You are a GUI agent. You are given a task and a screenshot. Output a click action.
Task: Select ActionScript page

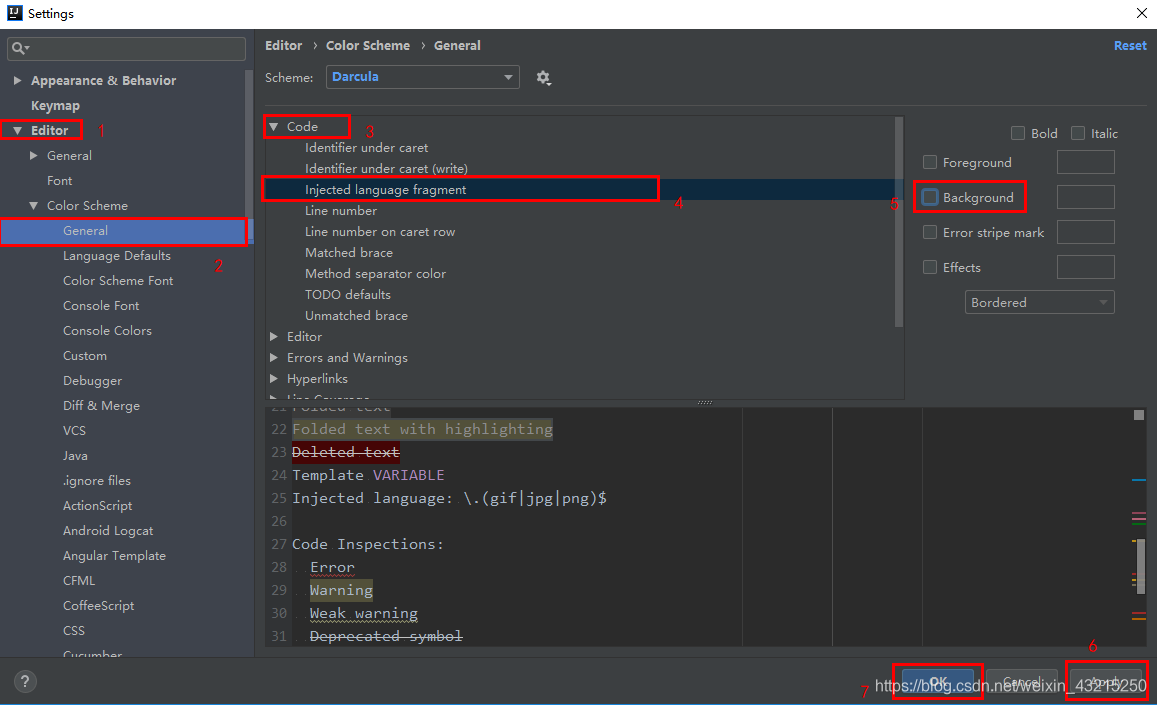pos(97,506)
